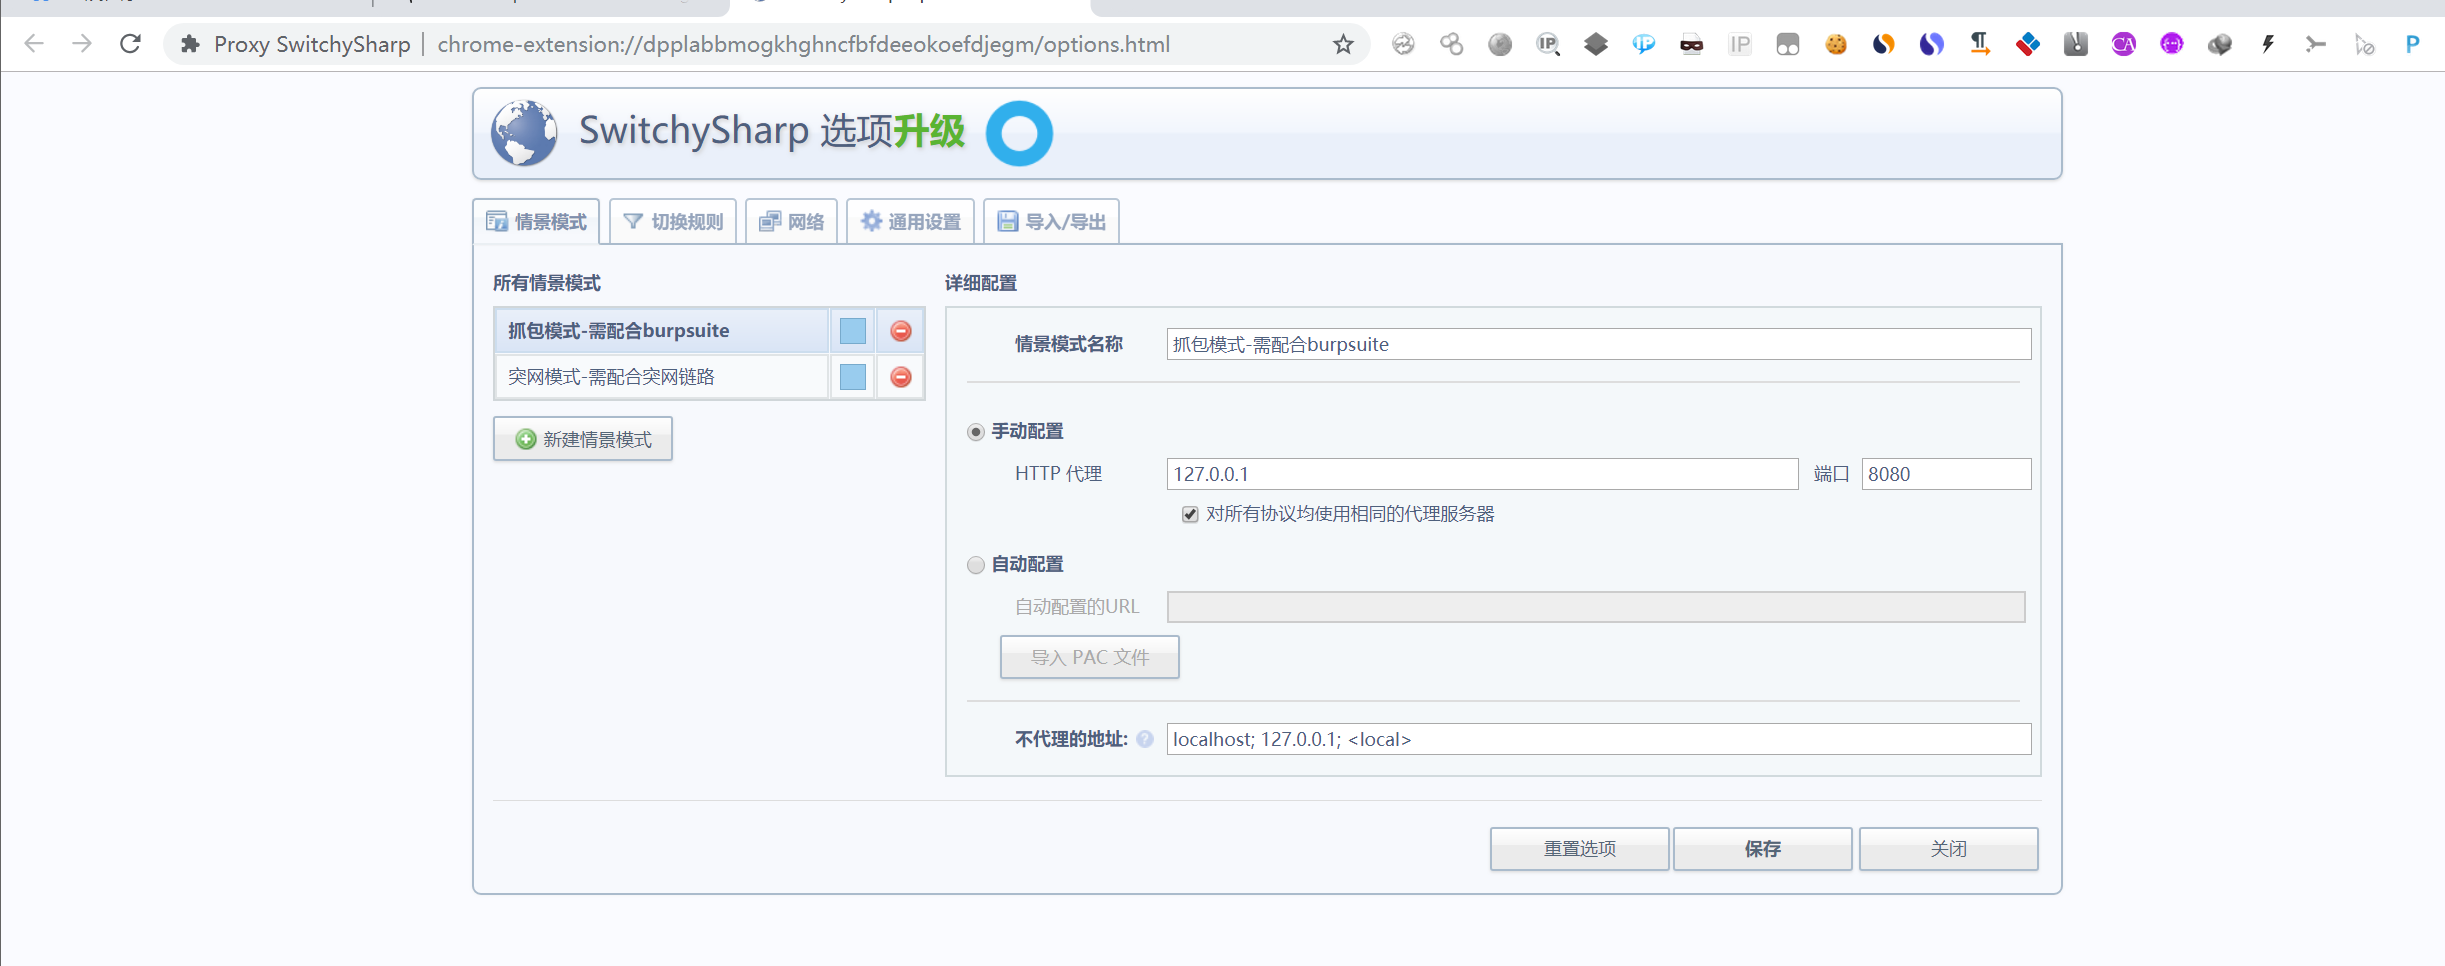The width and height of the screenshot is (2445, 966).
Task: Open the blue P extension icon
Action: point(2412,44)
